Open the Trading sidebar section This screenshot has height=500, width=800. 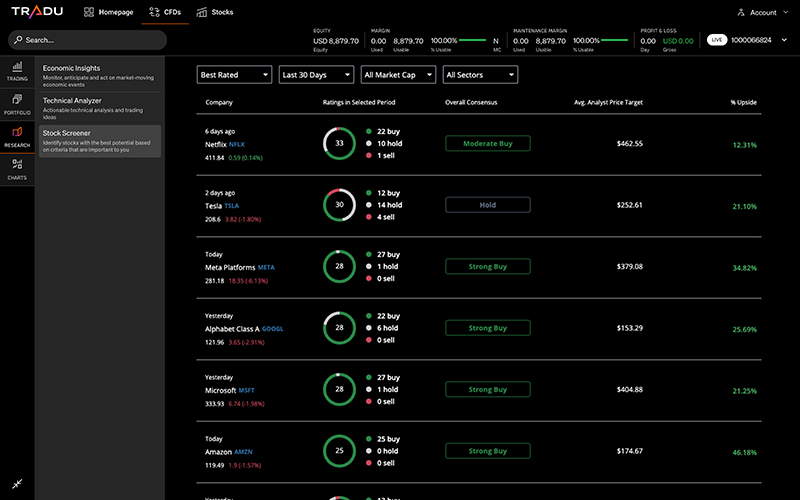click(17, 71)
